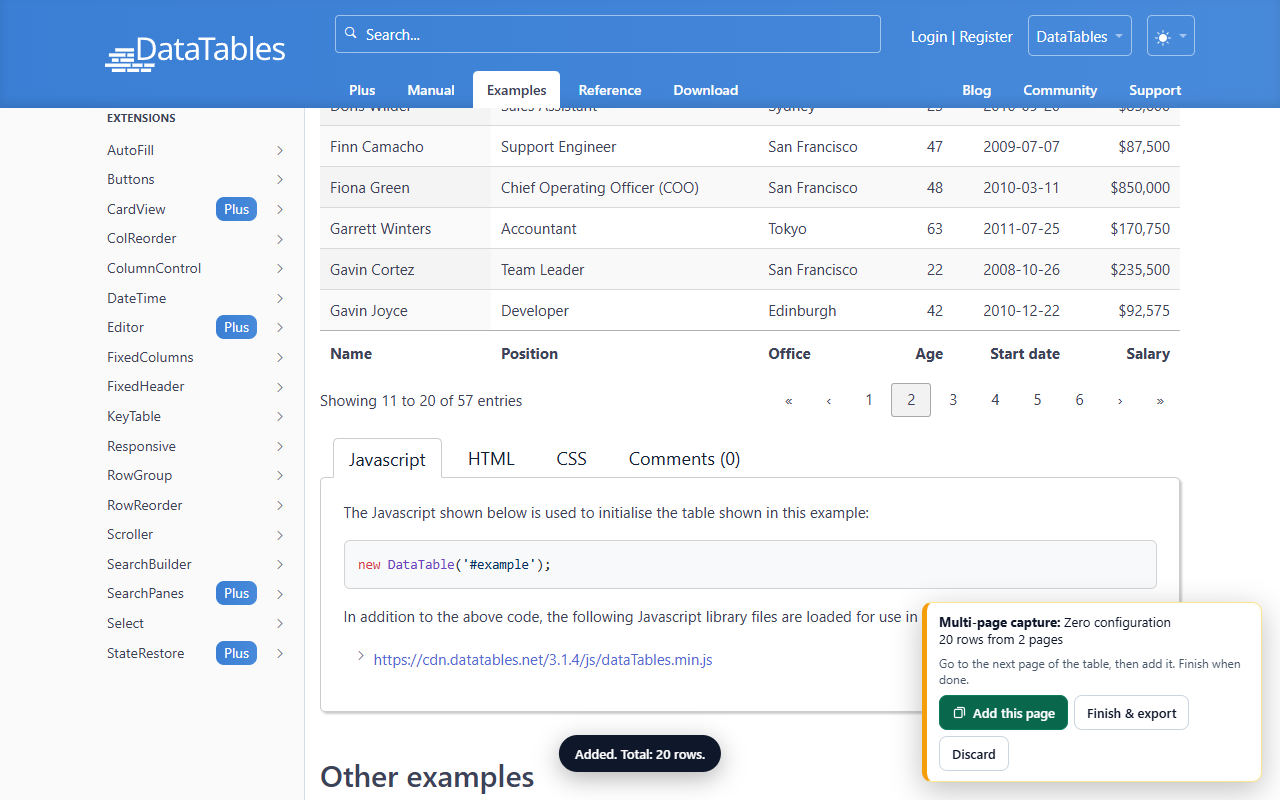Go to pagination page 3
This screenshot has width=1280, height=800.
[953, 400]
